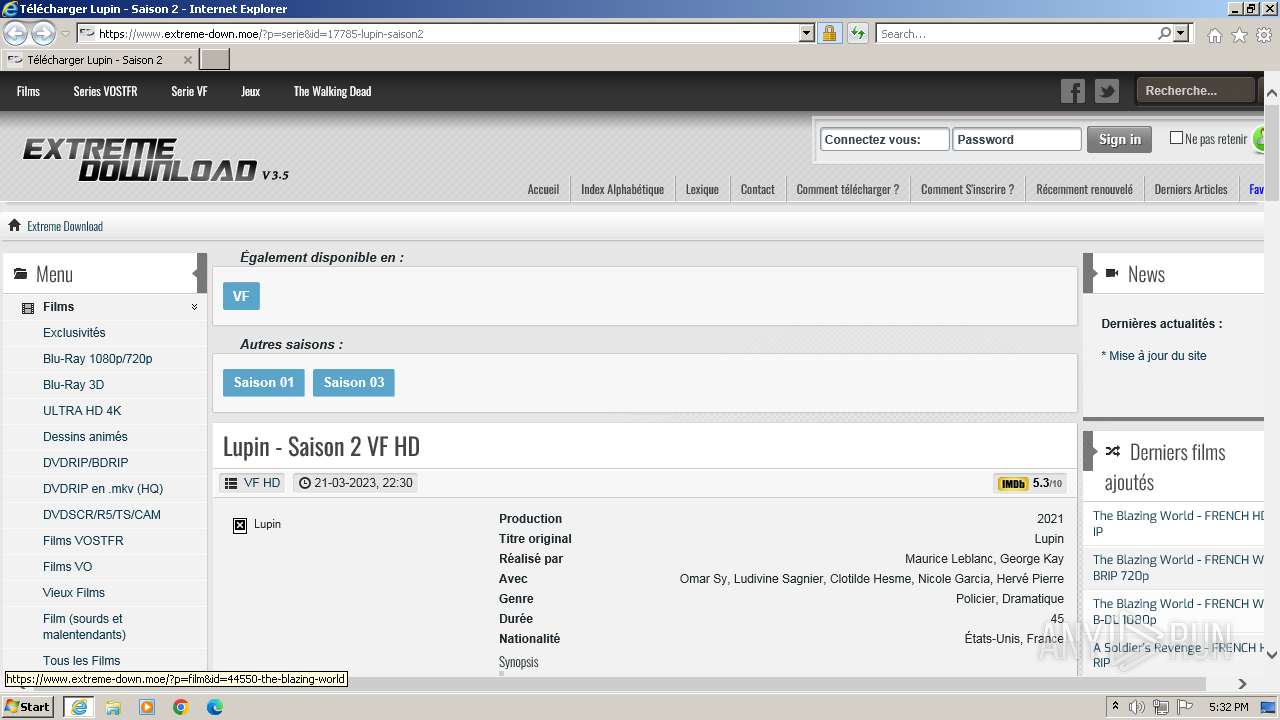This screenshot has height=720, width=1280.
Task: Open the recent pages dropdown arrow
Action: coord(65,34)
